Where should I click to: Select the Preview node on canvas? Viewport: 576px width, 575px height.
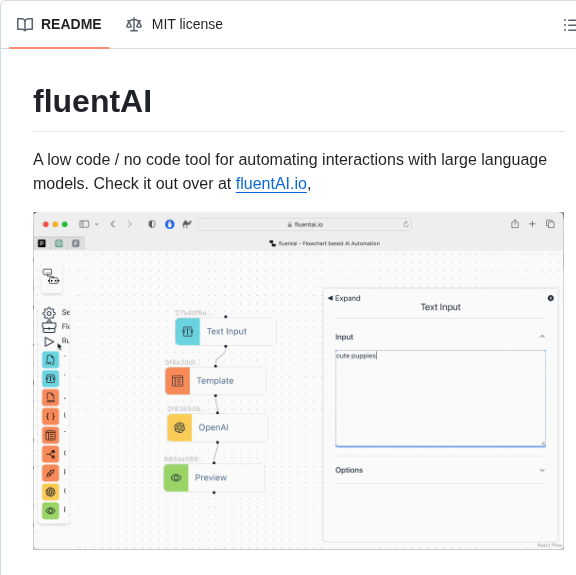214,477
